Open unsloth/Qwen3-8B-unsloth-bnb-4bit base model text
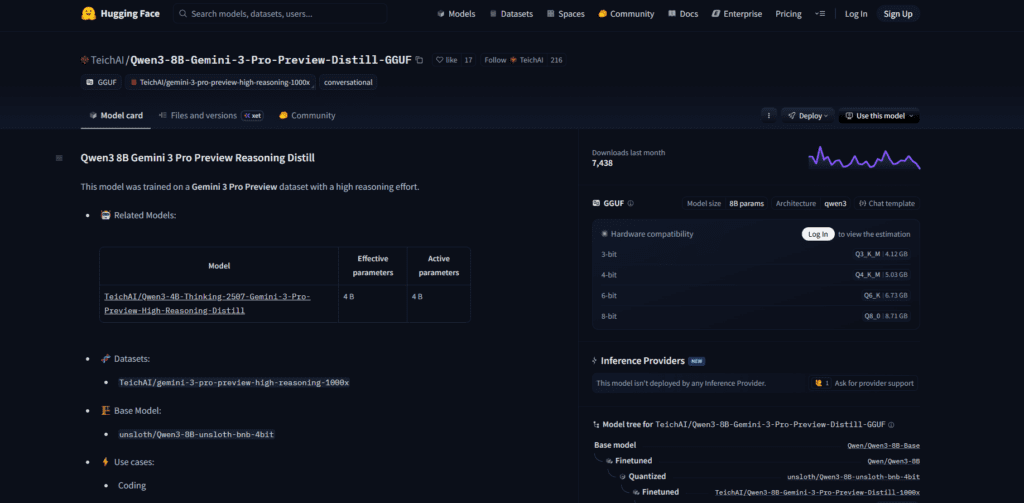Viewport: 1024px width, 503px height. [x=196, y=434]
